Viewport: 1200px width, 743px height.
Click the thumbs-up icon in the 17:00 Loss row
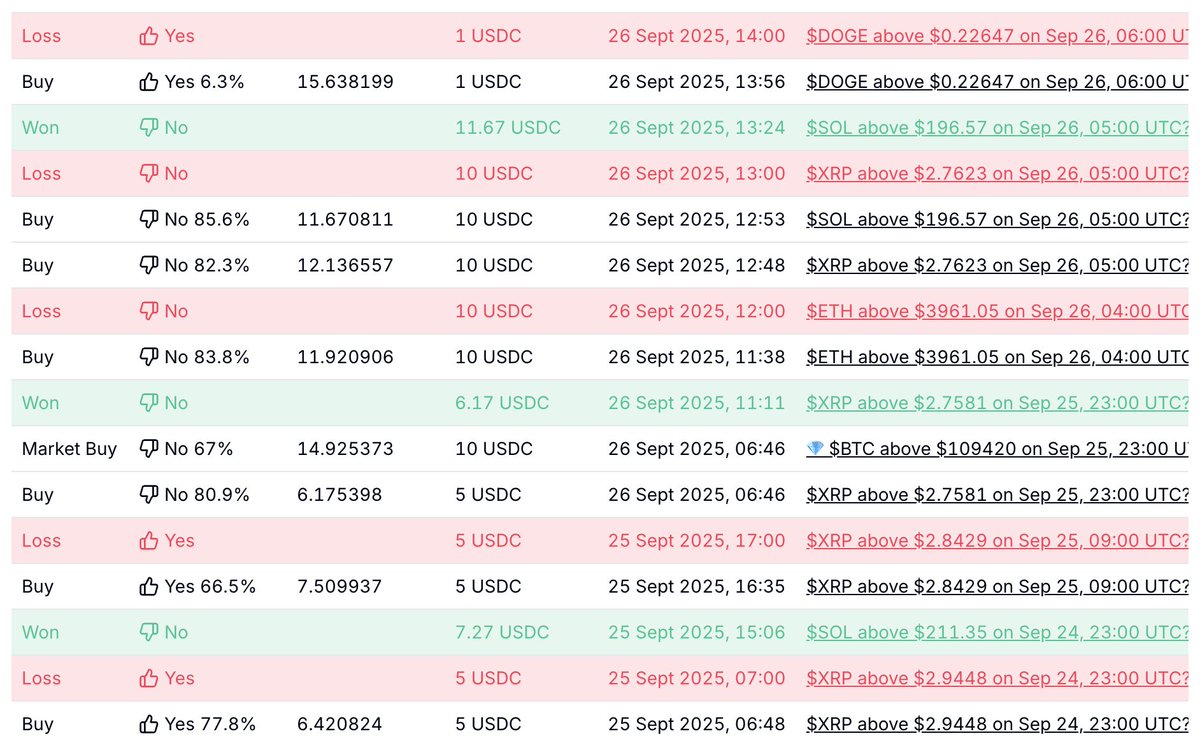149,541
